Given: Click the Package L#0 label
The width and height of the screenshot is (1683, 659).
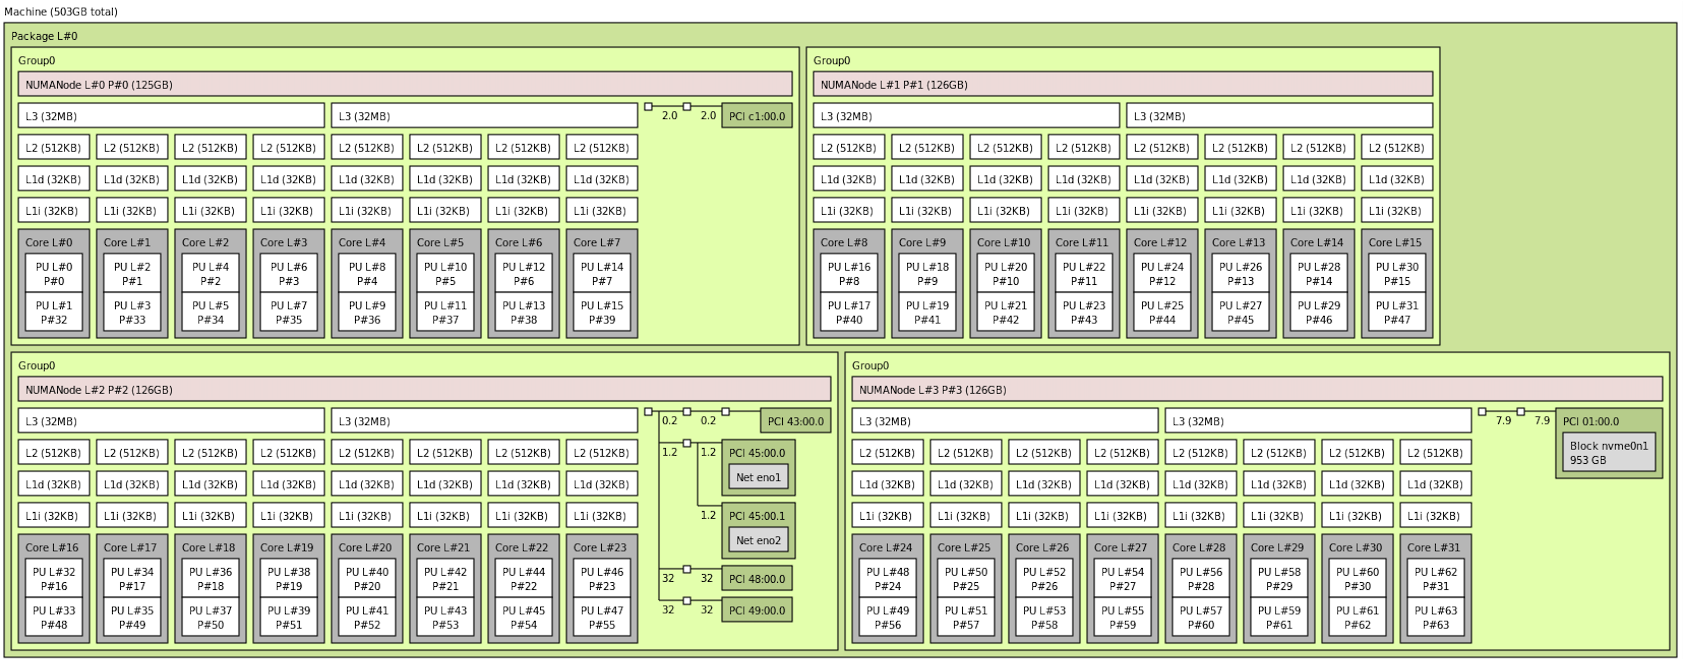Looking at the screenshot, I should [x=44, y=36].
